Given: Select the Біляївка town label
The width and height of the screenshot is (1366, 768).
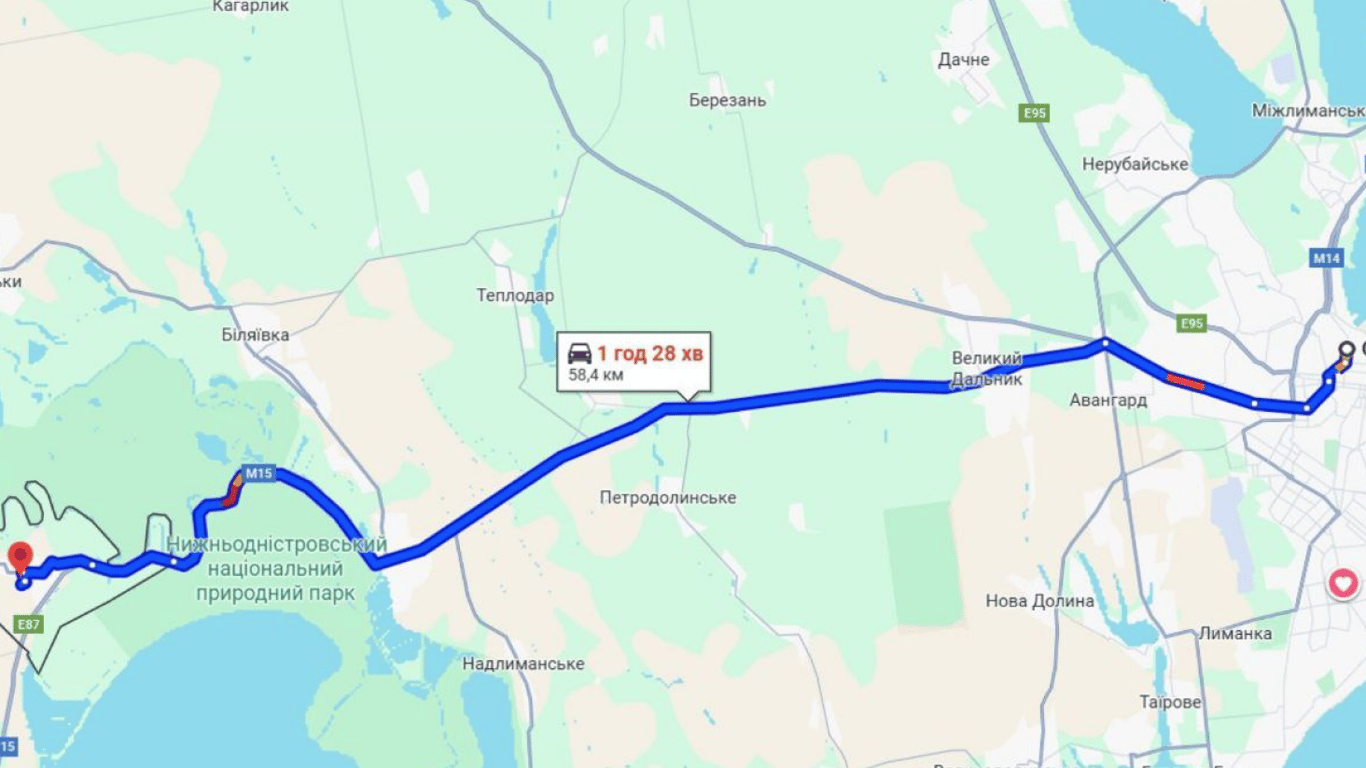Looking at the screenshot, I should point(255,335).
